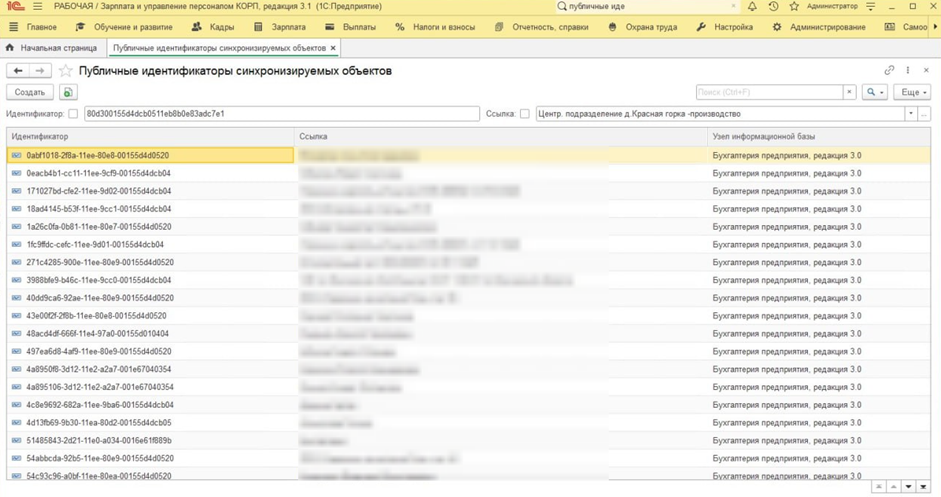
Task: Open Обучение и развитие section
Action: [124, 27]
